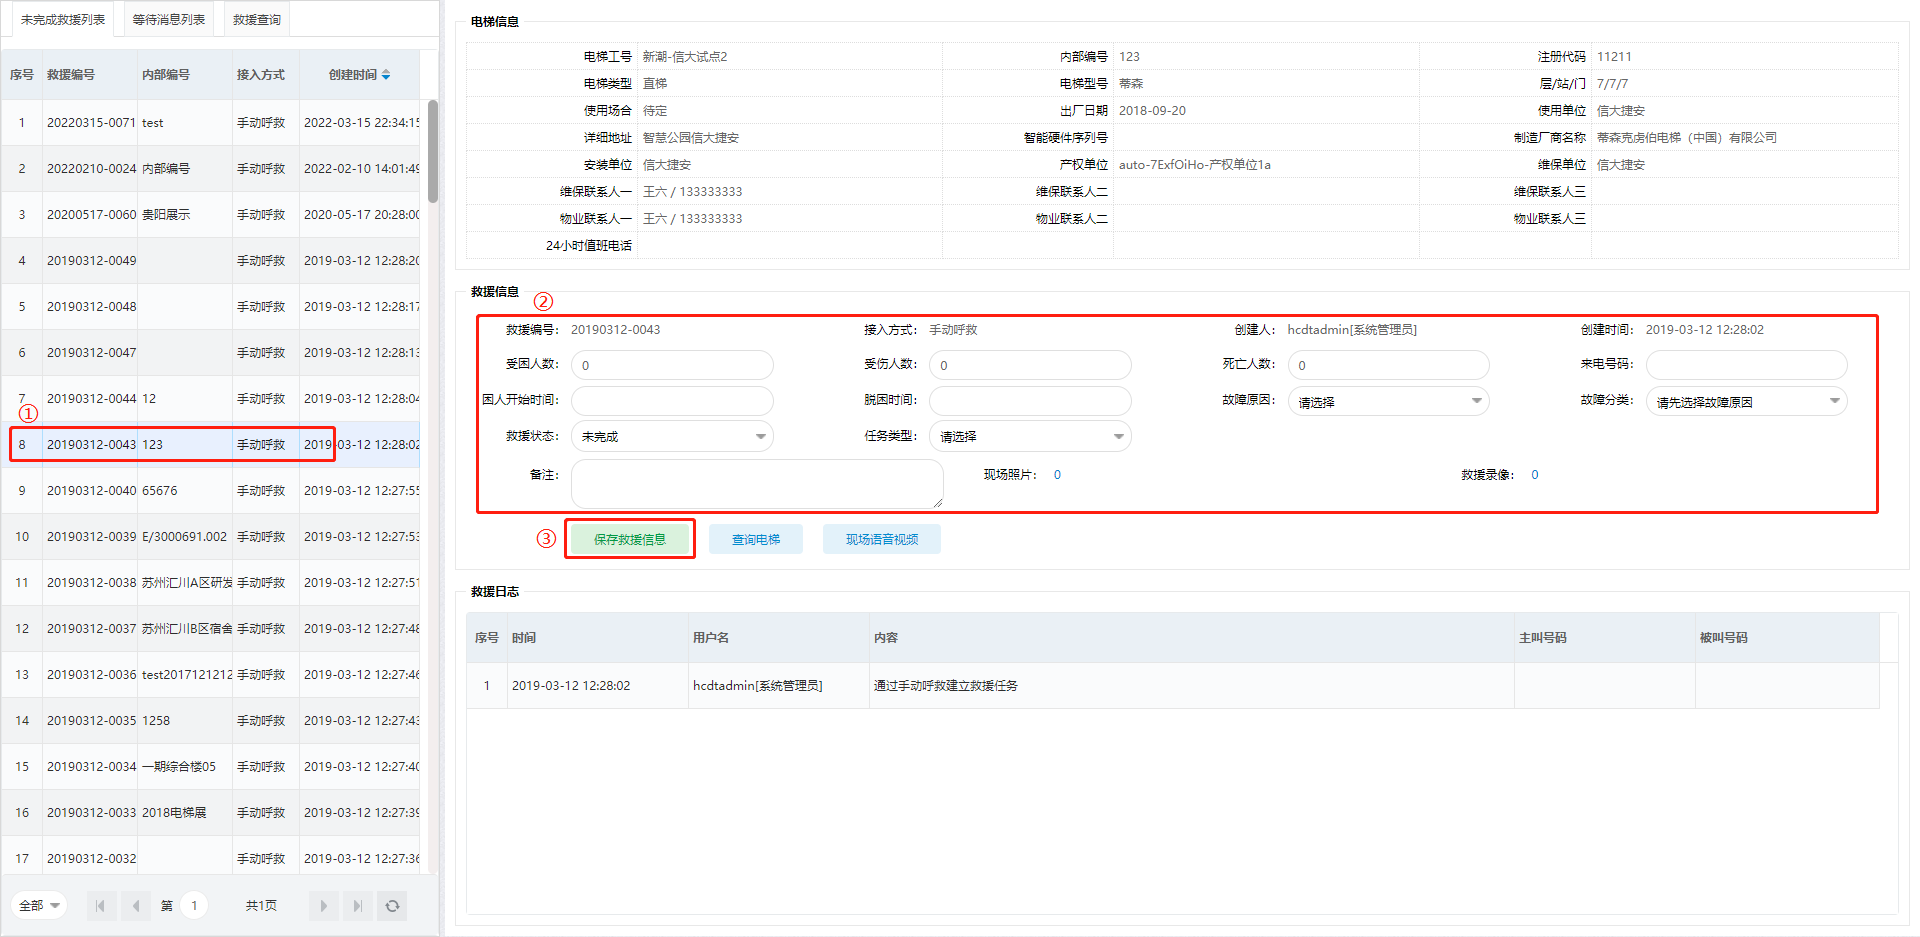The image size is (1920, 937).
Task: Click the 序号 column header in rescue list
Action: tap(22, 75)
